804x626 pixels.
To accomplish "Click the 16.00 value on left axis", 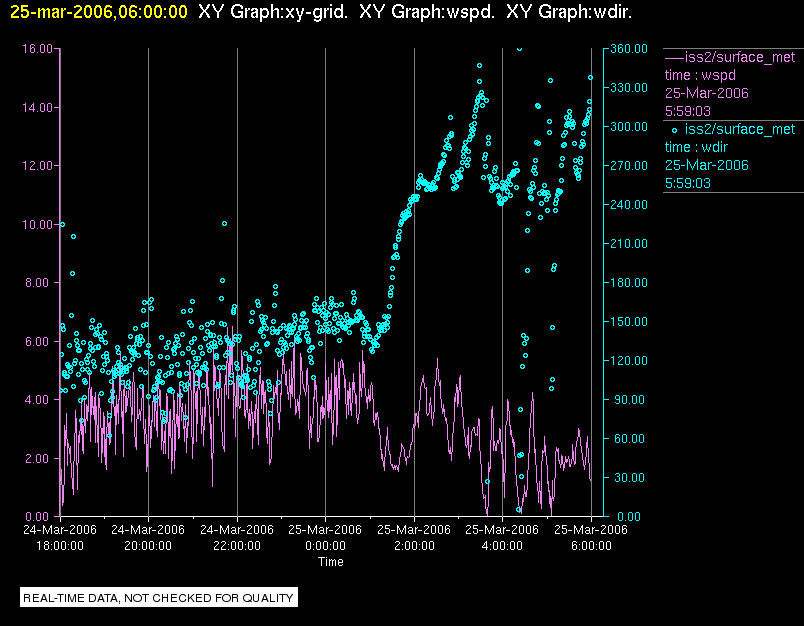I will tap(37, 49).
